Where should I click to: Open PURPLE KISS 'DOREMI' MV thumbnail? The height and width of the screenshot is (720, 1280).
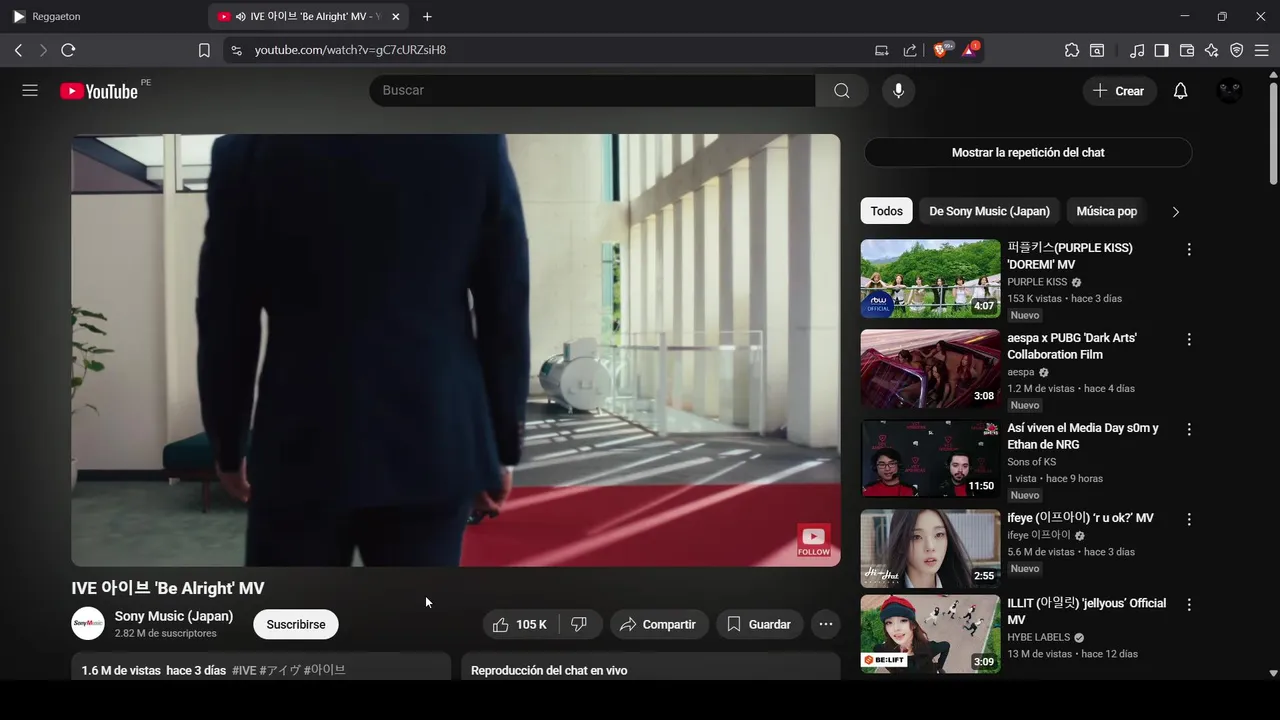pyautogui.click(x=930, y=278)
